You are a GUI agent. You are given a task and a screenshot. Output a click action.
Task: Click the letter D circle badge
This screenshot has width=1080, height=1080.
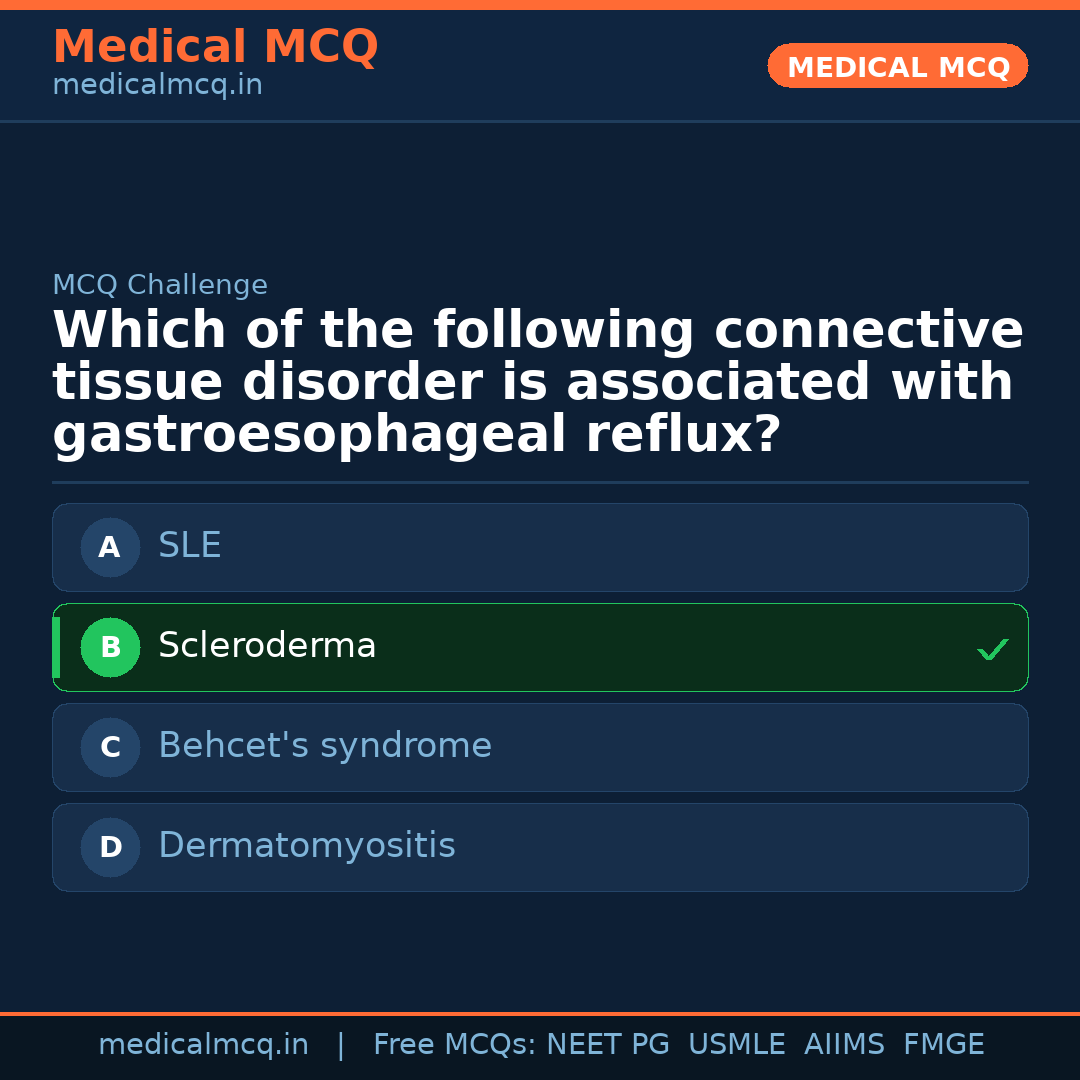[110, 847]
